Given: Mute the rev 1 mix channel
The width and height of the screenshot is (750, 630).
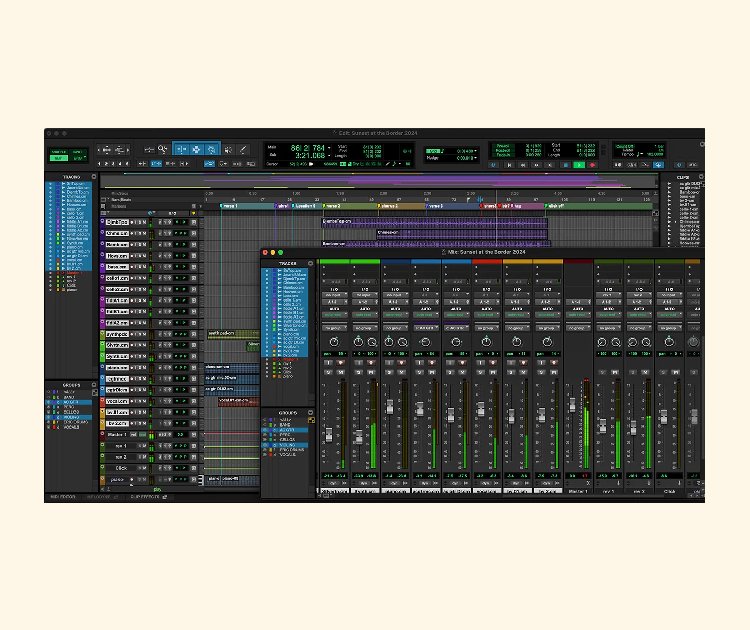Looking at the screenshot, I should 615,372.
